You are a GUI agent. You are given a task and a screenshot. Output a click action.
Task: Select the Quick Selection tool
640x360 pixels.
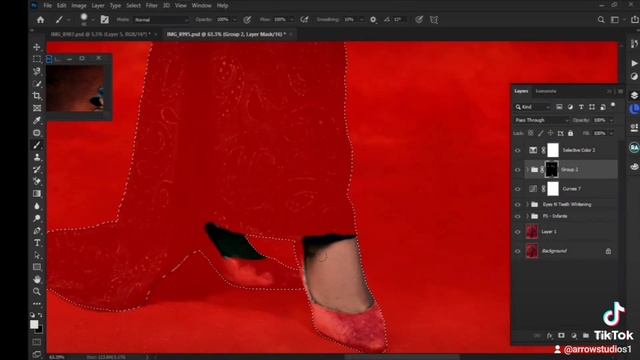pyautogui.click(x=37, y=84)
